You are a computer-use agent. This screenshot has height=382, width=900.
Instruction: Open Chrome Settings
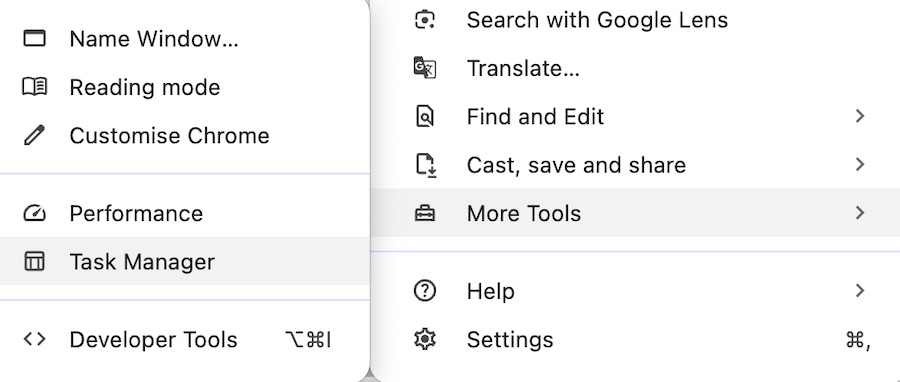coord(635,340)
